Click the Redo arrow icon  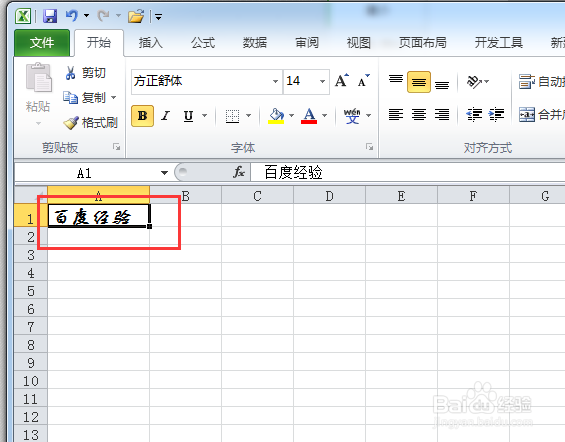pyautogui.click(x=103, y=15)
